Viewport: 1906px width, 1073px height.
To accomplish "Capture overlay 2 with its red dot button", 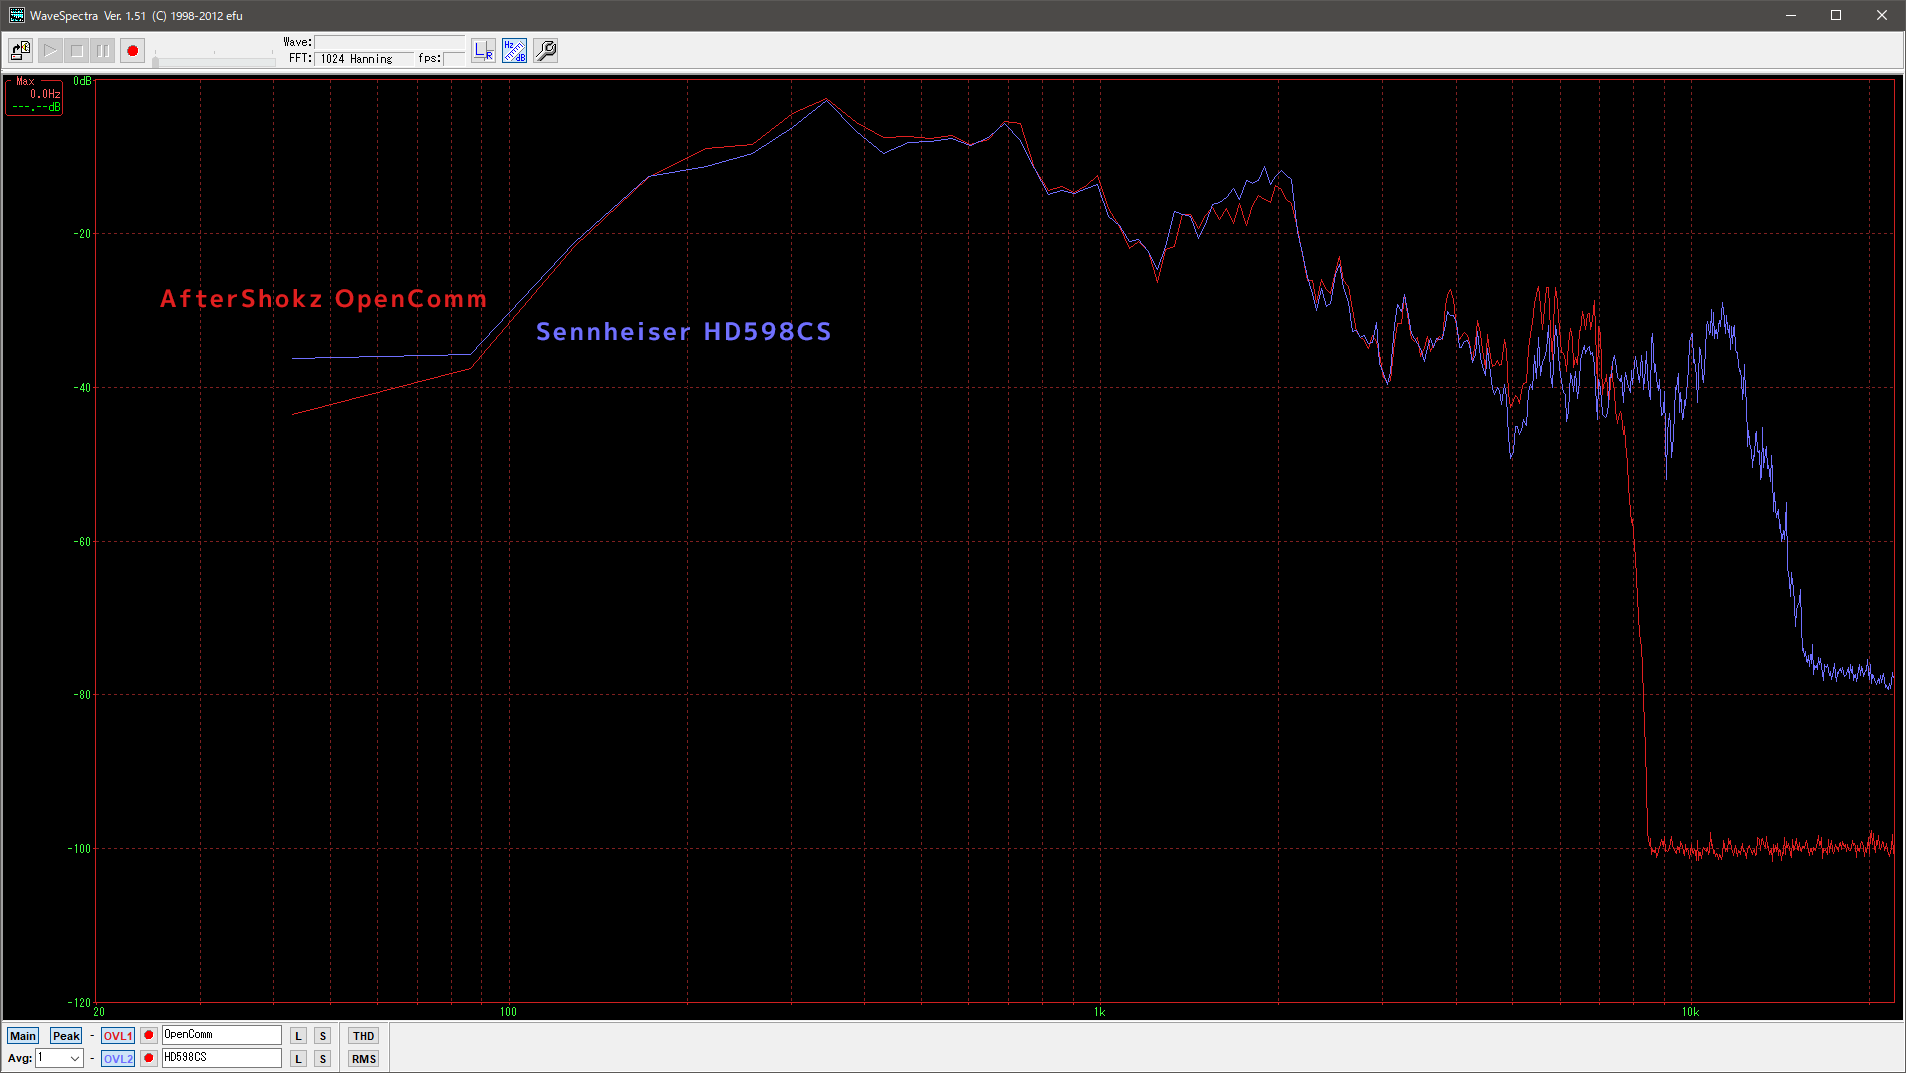I will 148,1058.
